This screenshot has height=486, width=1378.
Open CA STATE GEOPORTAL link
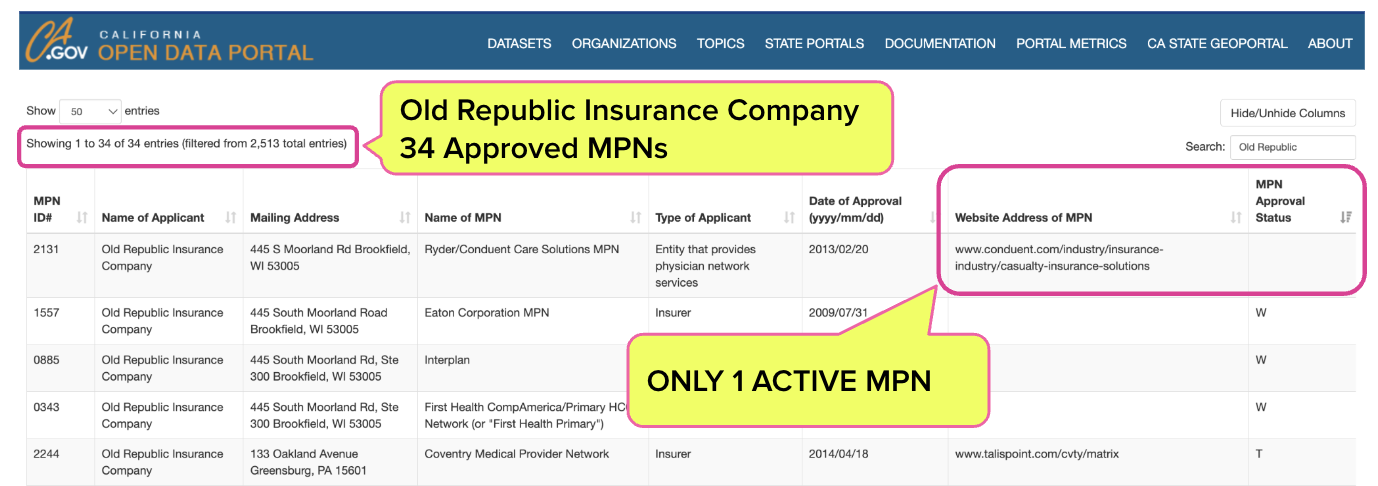click(x=1217, y=43)
